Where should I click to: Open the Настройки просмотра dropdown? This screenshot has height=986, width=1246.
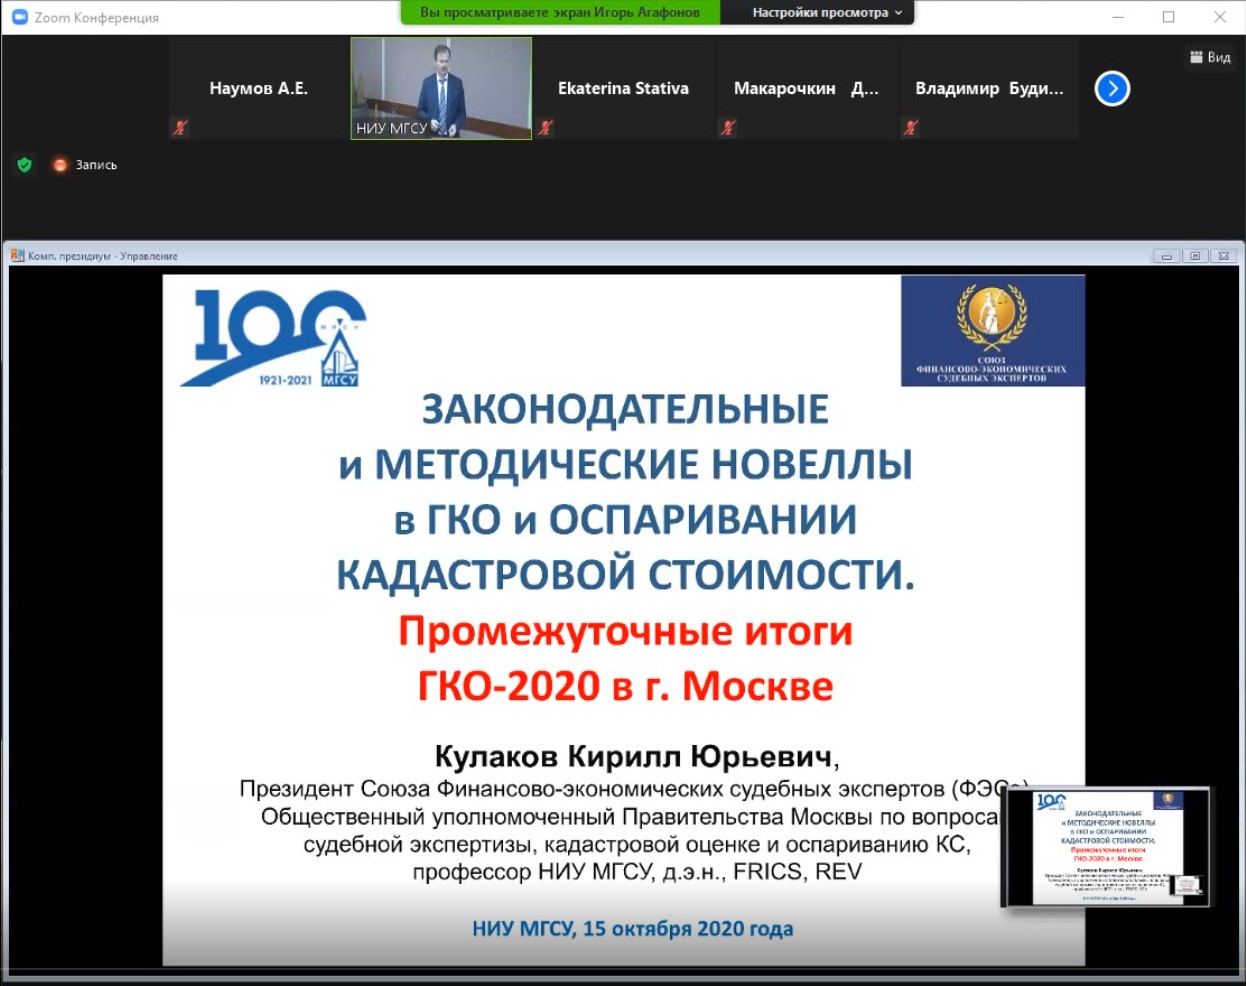827,13
